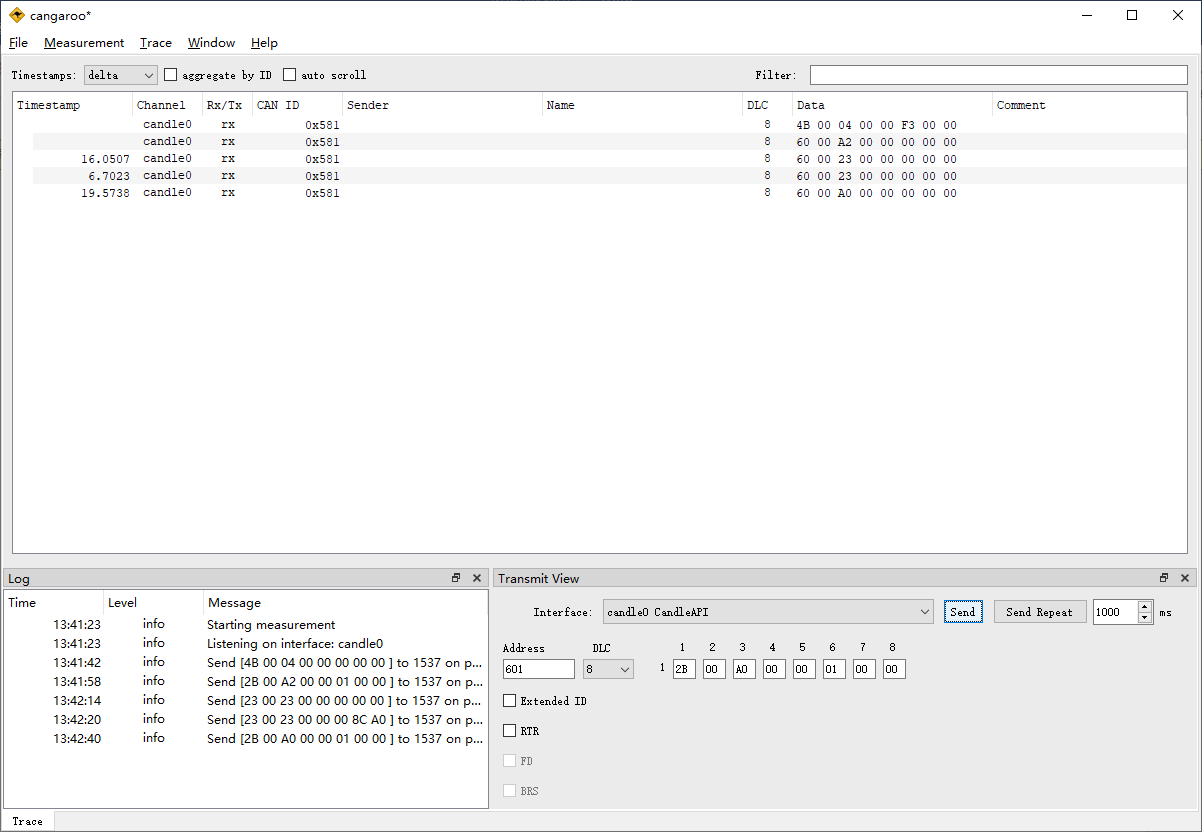Select data byte 8 field
This screenshot has height=832, width=1202.
point(894,669)
